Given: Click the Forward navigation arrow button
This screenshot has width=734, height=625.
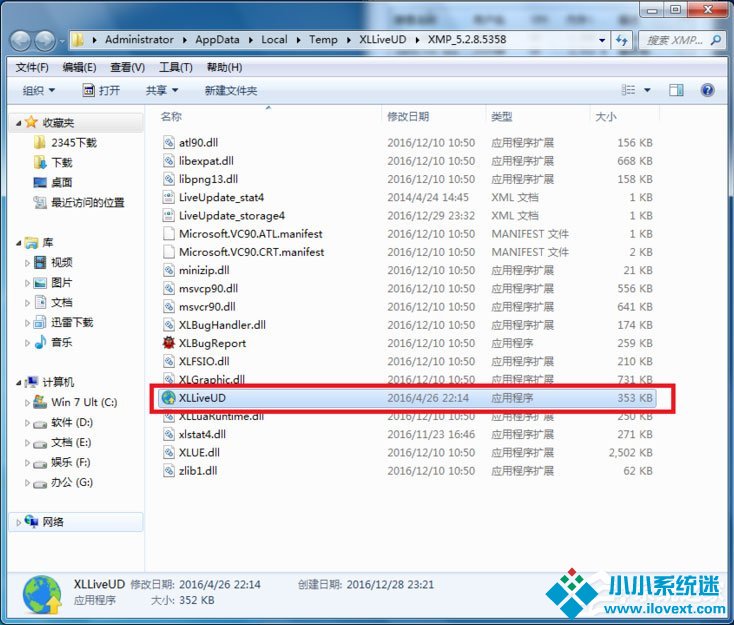Looking at the screenshot, I should [45, 41].
